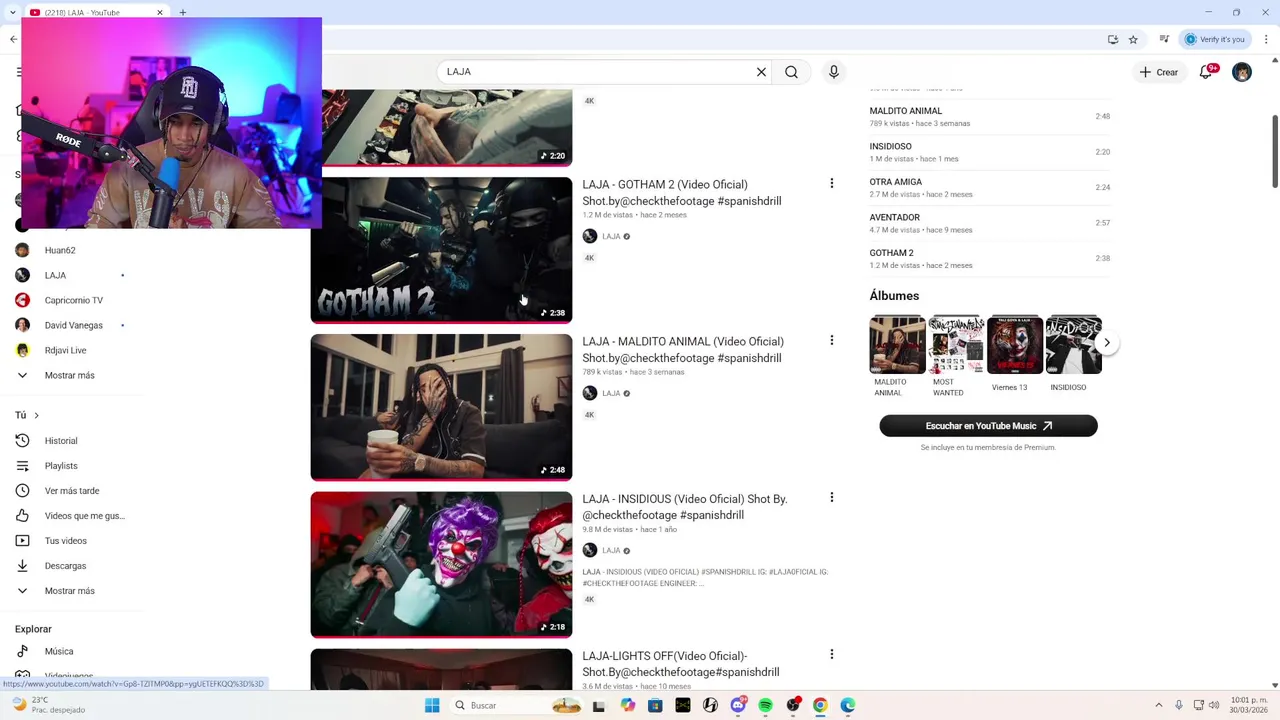Open the Windows Start button
The image size is (1280, 720).
point(432,705)
